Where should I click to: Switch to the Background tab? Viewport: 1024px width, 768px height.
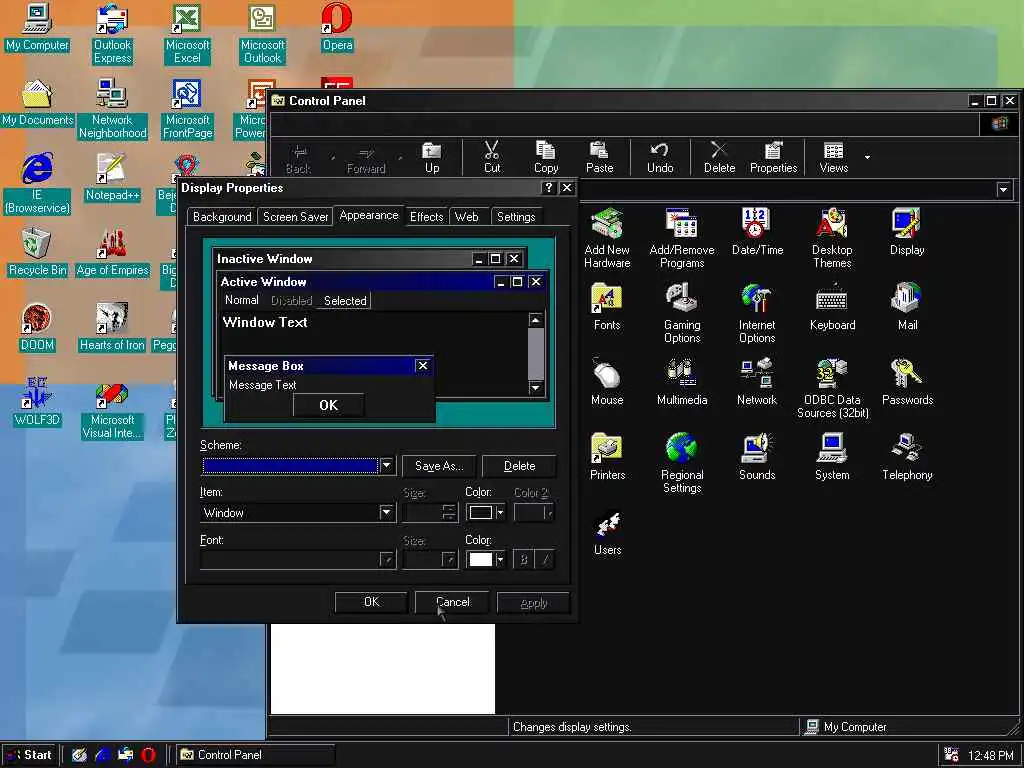(222, 217)
